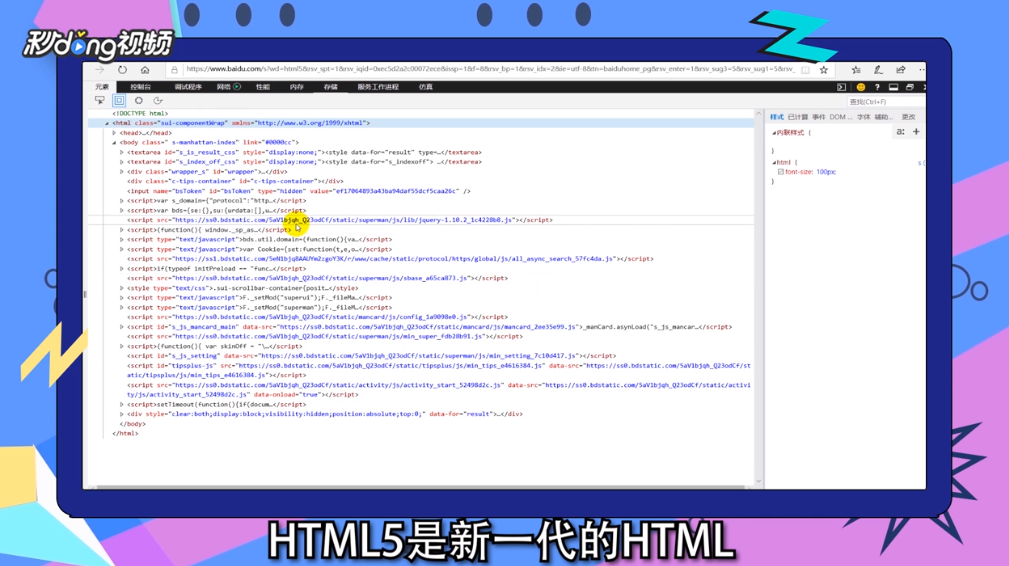Click the baidu.com URL address field
Viewport: 1009px width, 566px height.
(x=490, y=69)
